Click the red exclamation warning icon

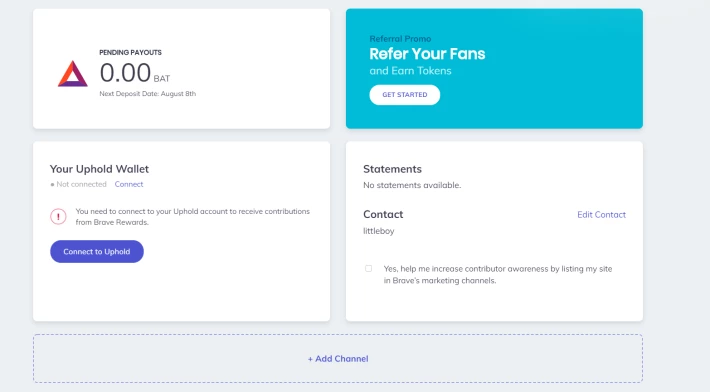pyautogui.click(x=58, y=216)
